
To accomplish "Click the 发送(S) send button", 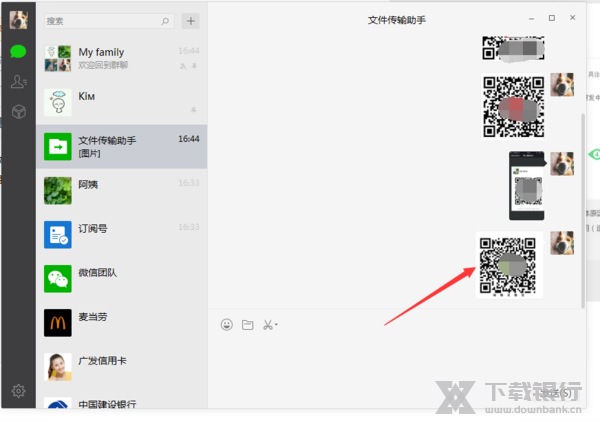I will (x=556, y=393).
